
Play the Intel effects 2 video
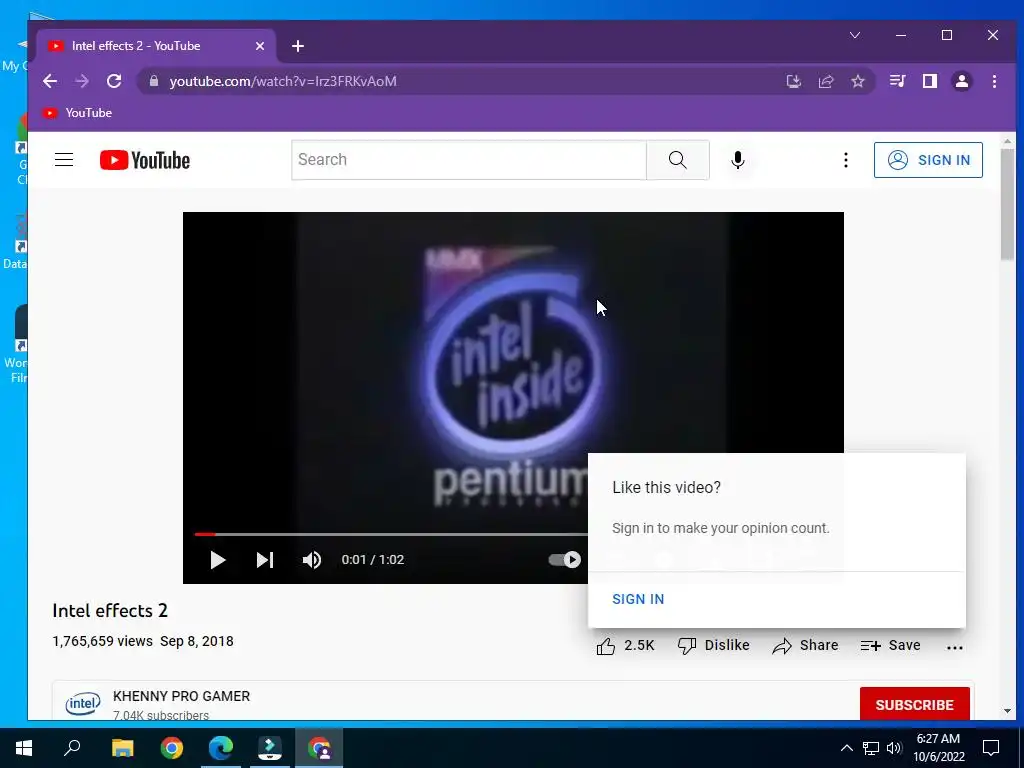(x=217, y=560)
